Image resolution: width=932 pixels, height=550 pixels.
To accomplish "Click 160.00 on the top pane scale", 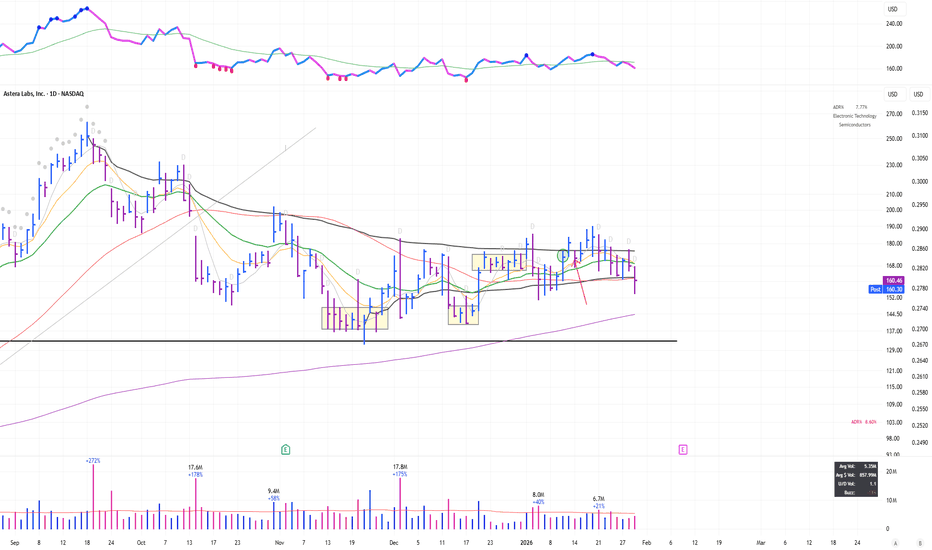I will 894,69.
